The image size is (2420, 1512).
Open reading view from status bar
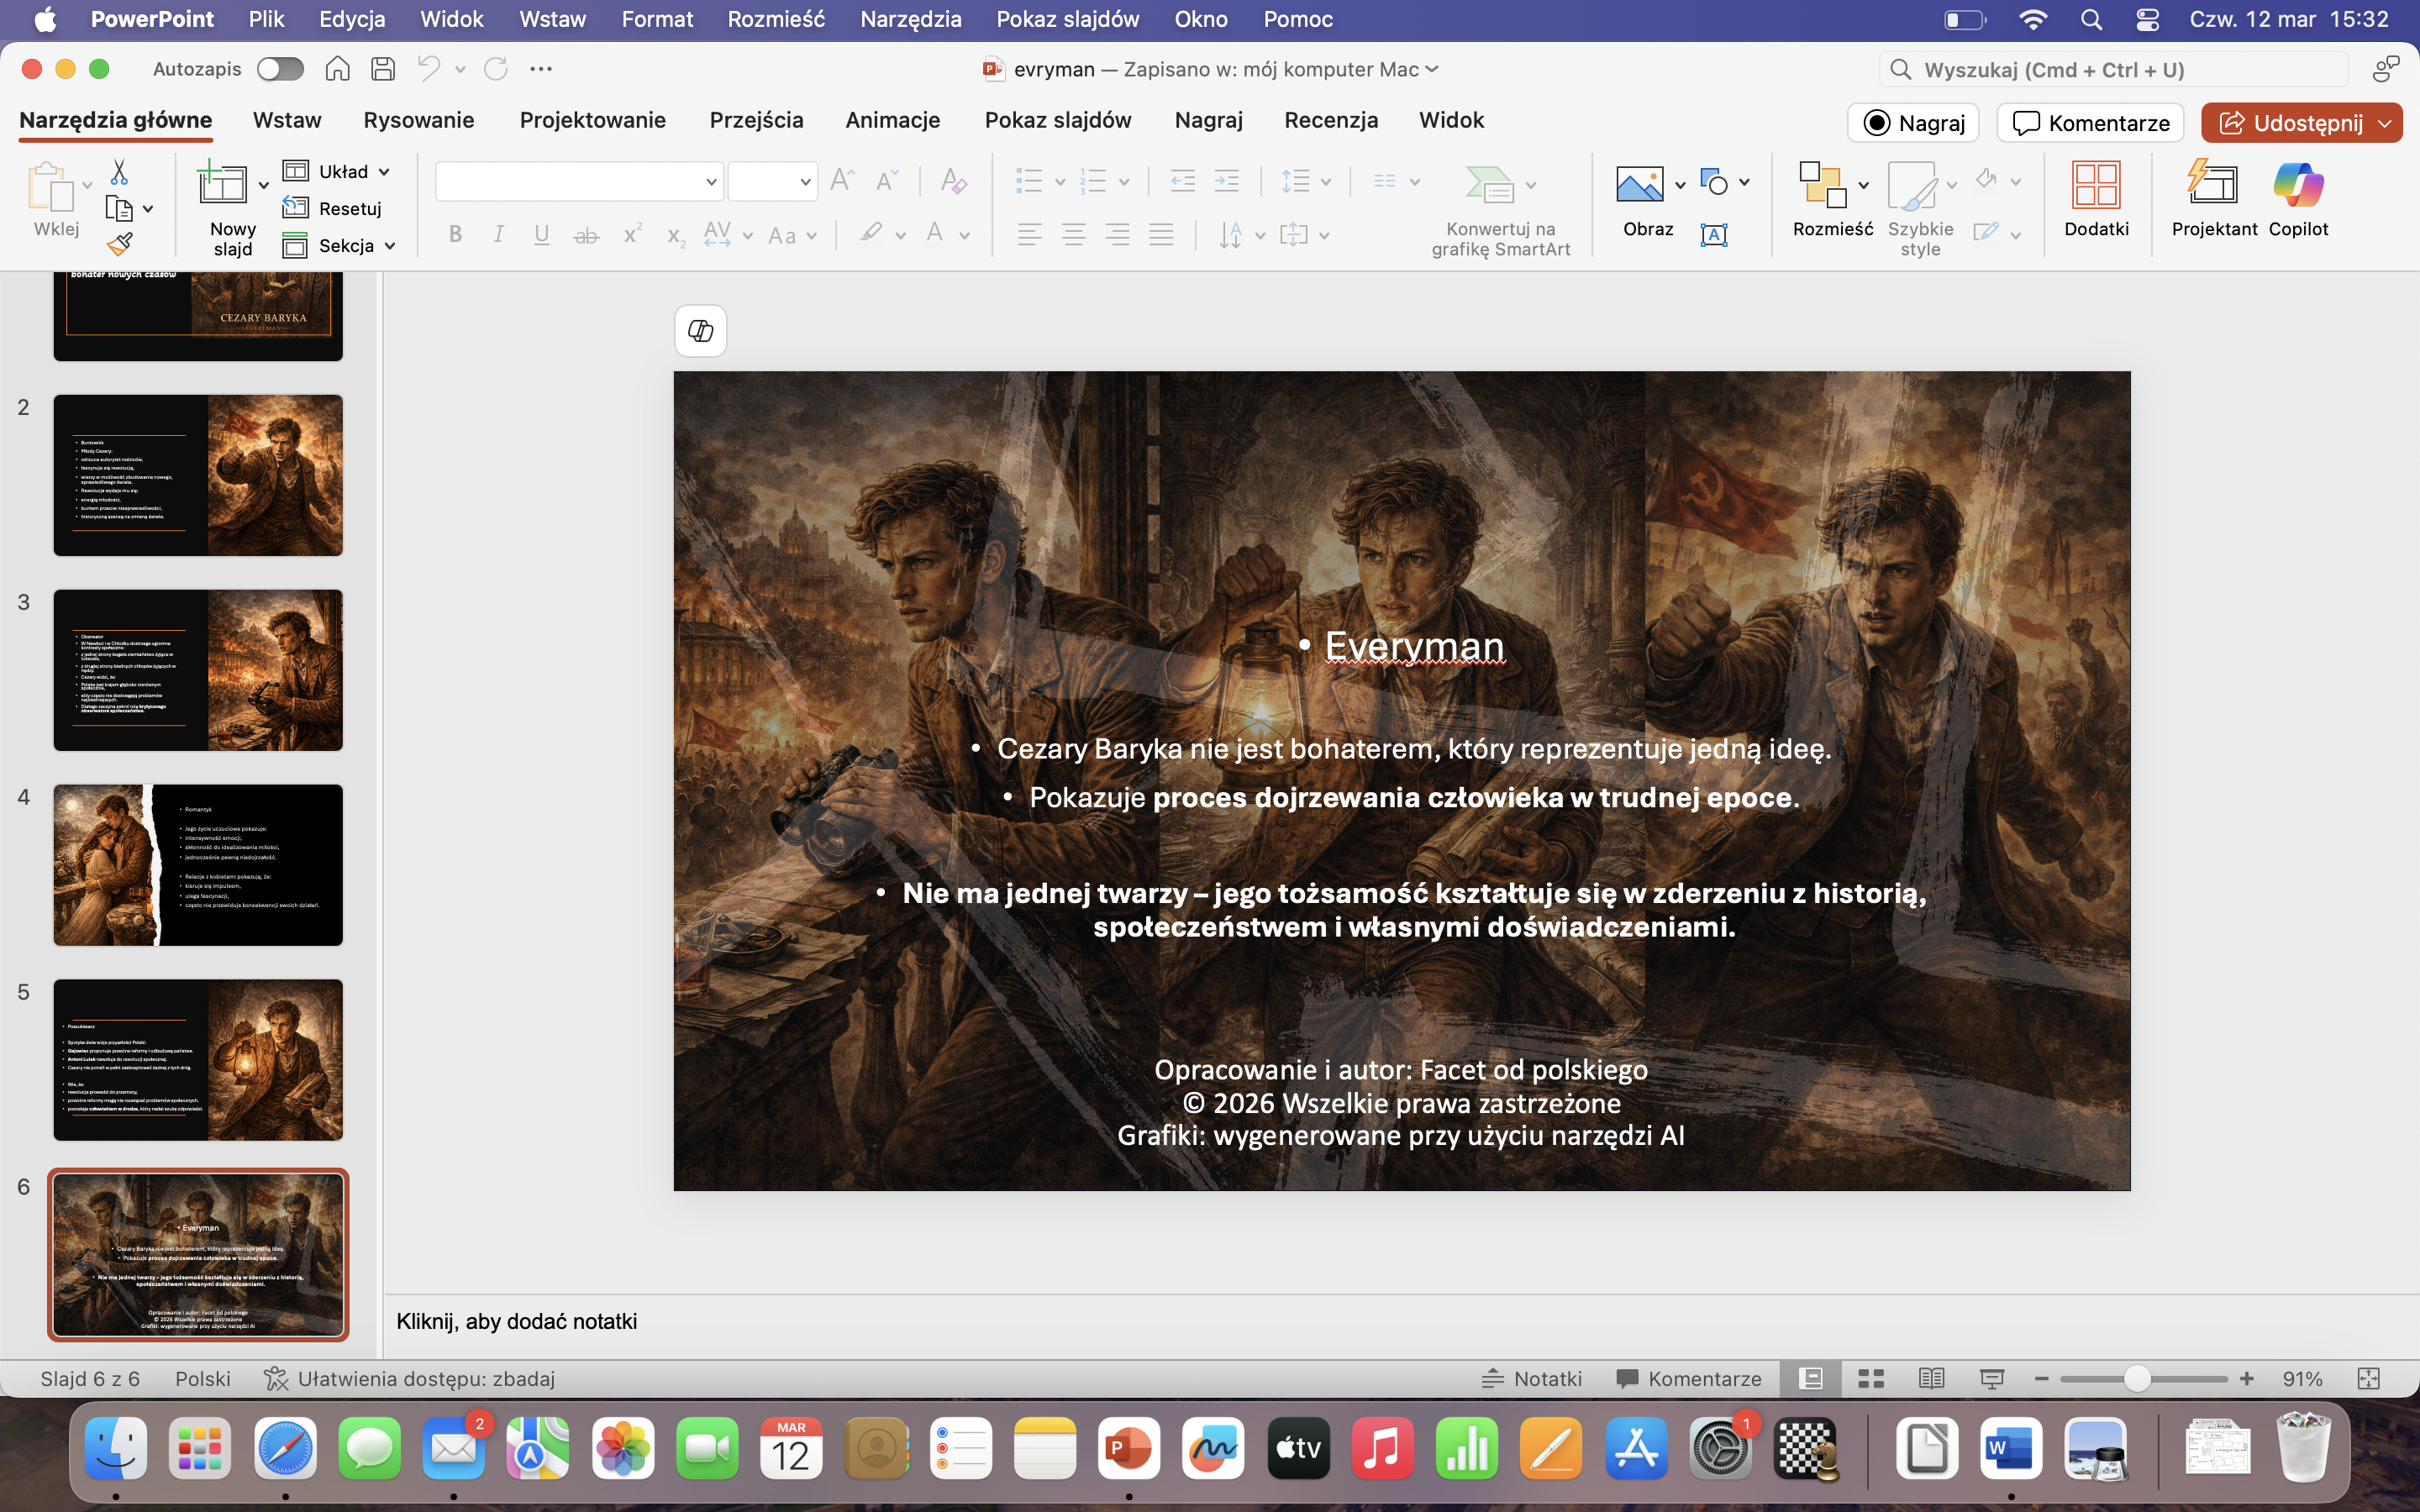coord(1931,1379)
